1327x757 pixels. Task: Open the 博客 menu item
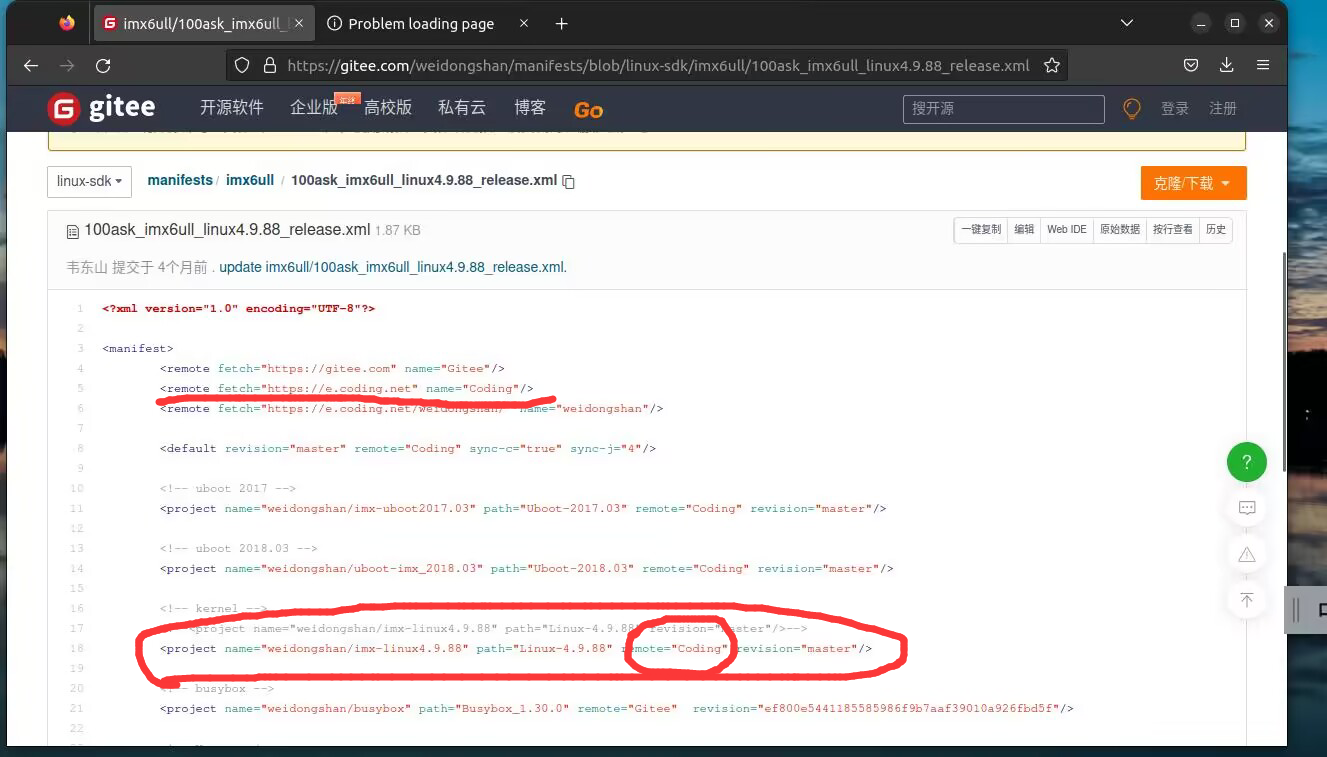tap(530, 108)
